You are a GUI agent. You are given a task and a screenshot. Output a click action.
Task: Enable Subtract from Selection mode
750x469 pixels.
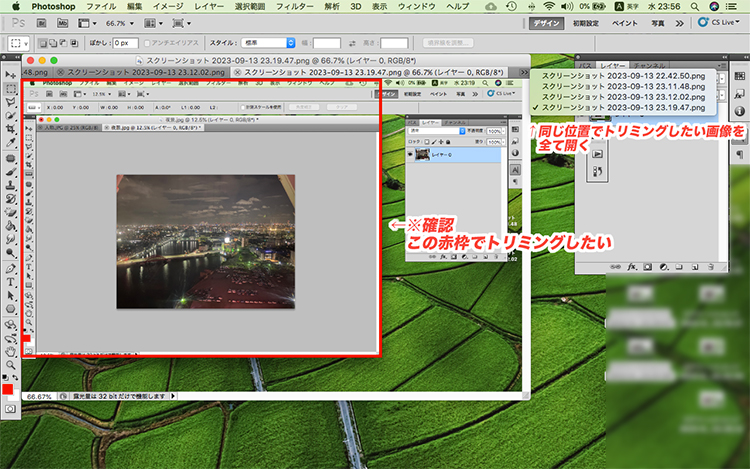coord(64,43)
